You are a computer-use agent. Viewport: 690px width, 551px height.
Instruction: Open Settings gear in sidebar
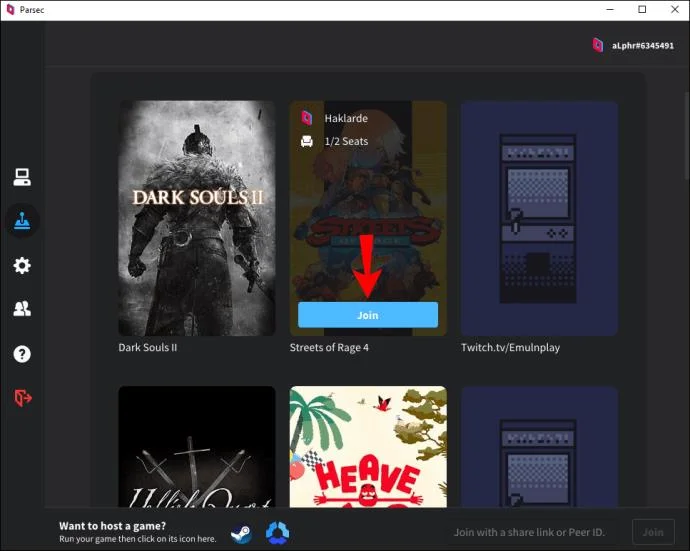[22, 265]
